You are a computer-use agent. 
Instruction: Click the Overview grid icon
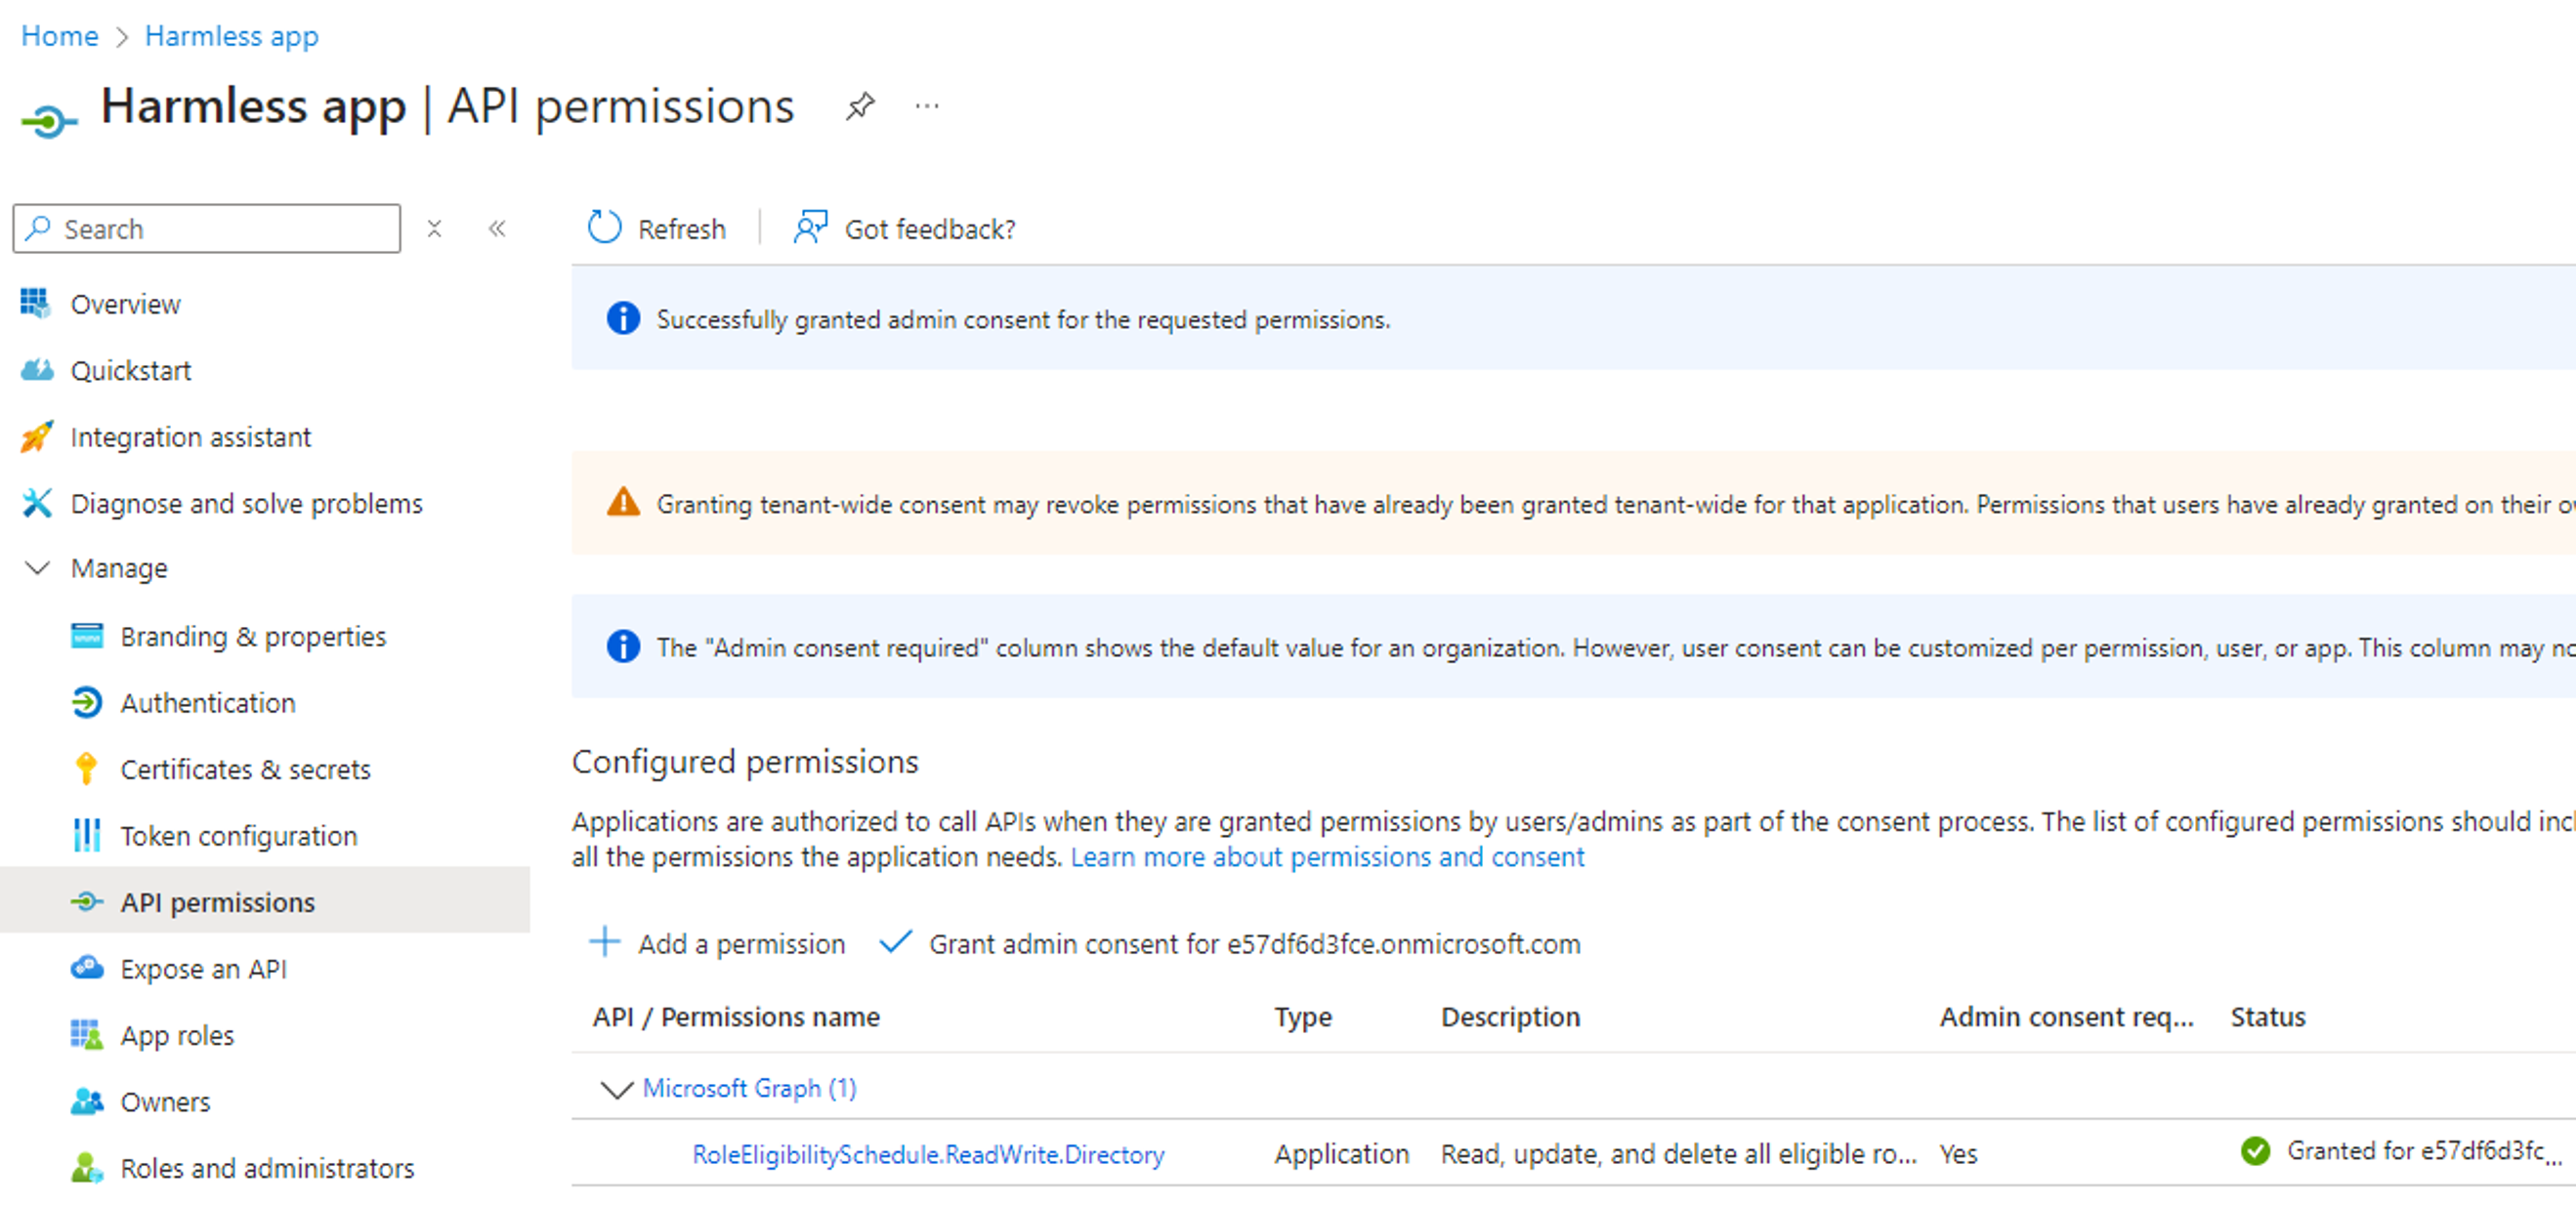point(35,303)
